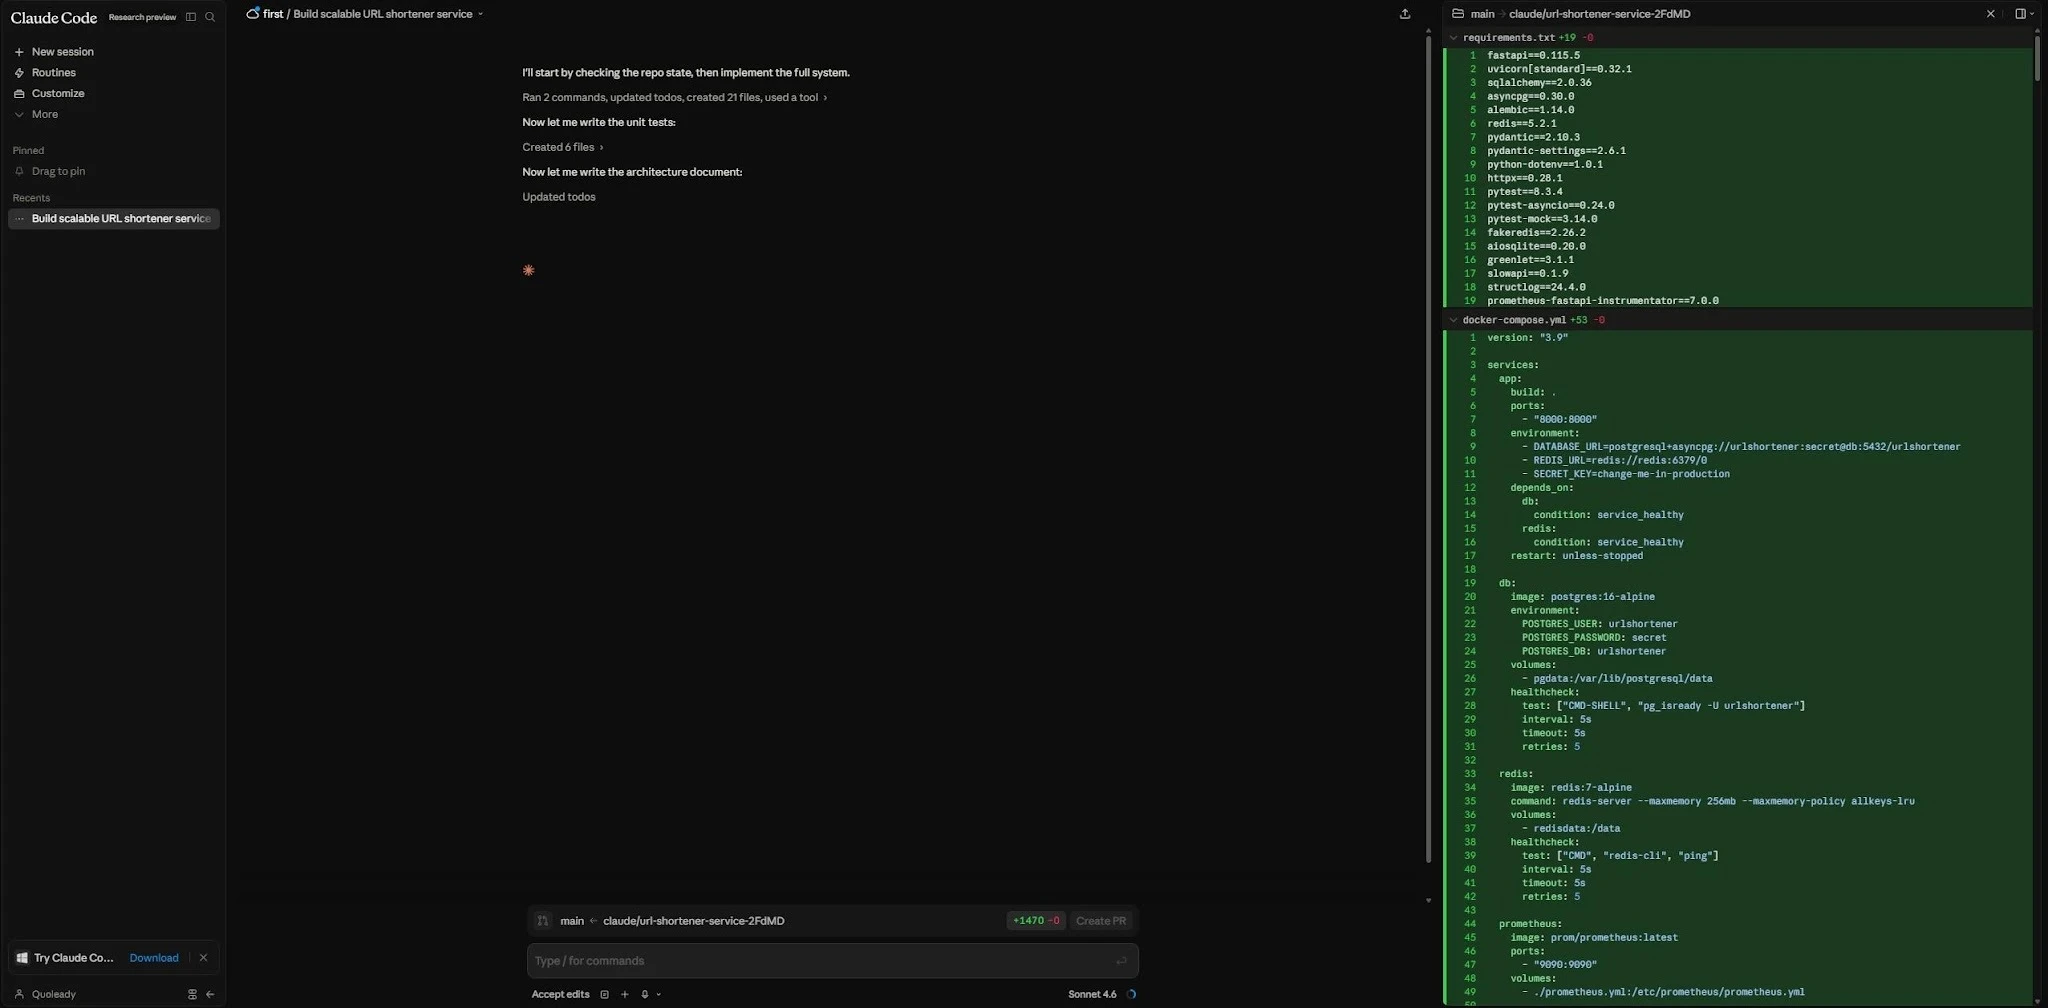
Task: Open Routines in sidebar
Action: [x=53, y=73]
